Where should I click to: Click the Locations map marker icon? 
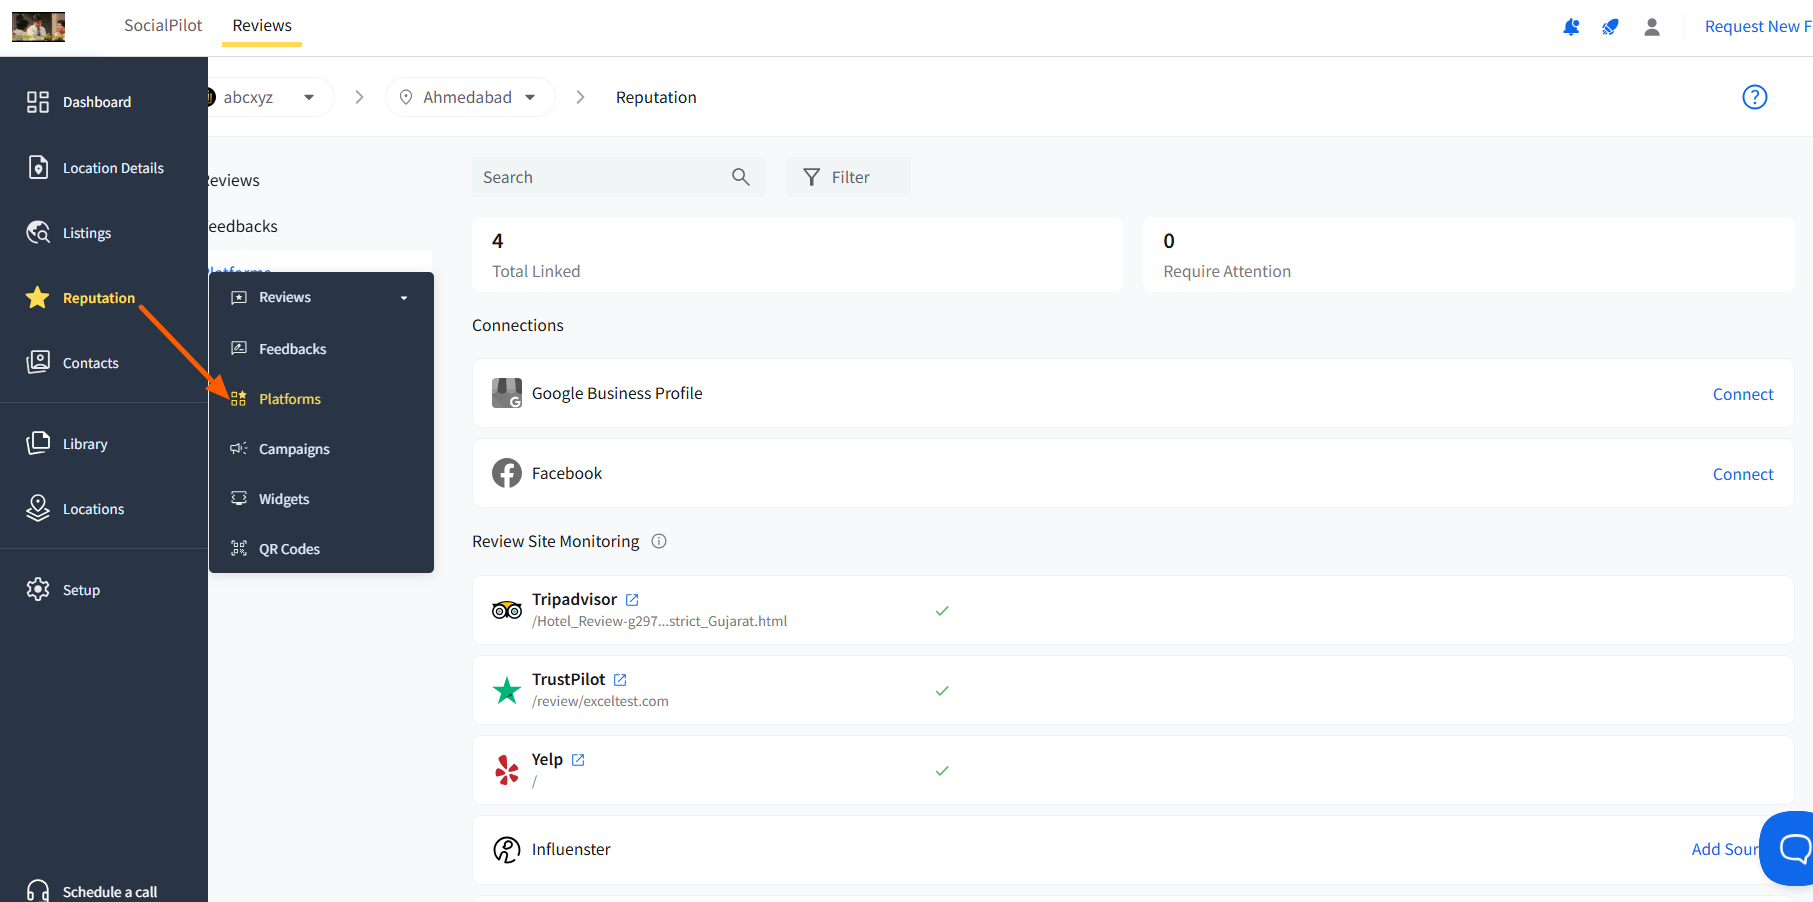38,508
